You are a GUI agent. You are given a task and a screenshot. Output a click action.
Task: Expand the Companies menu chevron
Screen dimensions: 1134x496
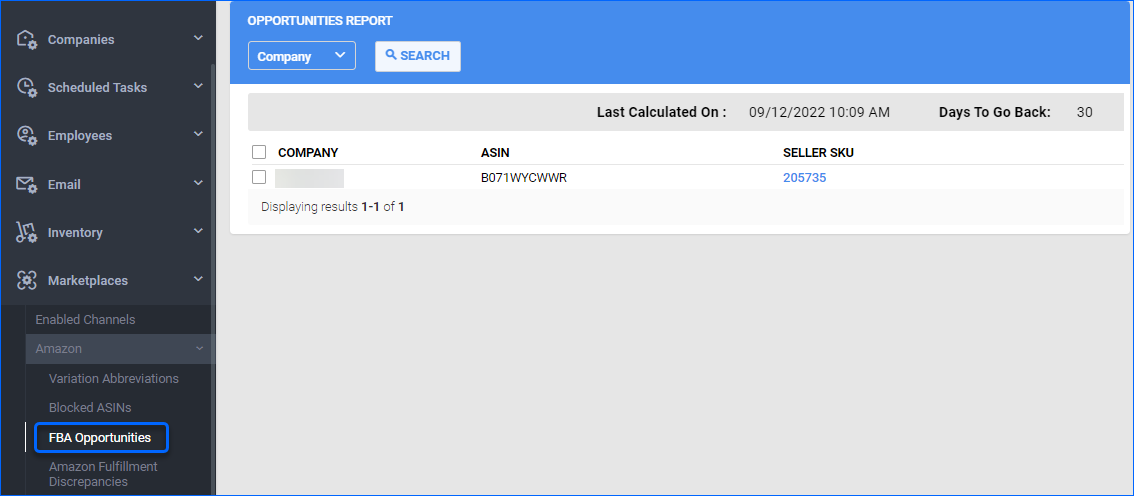pos(198,39)
